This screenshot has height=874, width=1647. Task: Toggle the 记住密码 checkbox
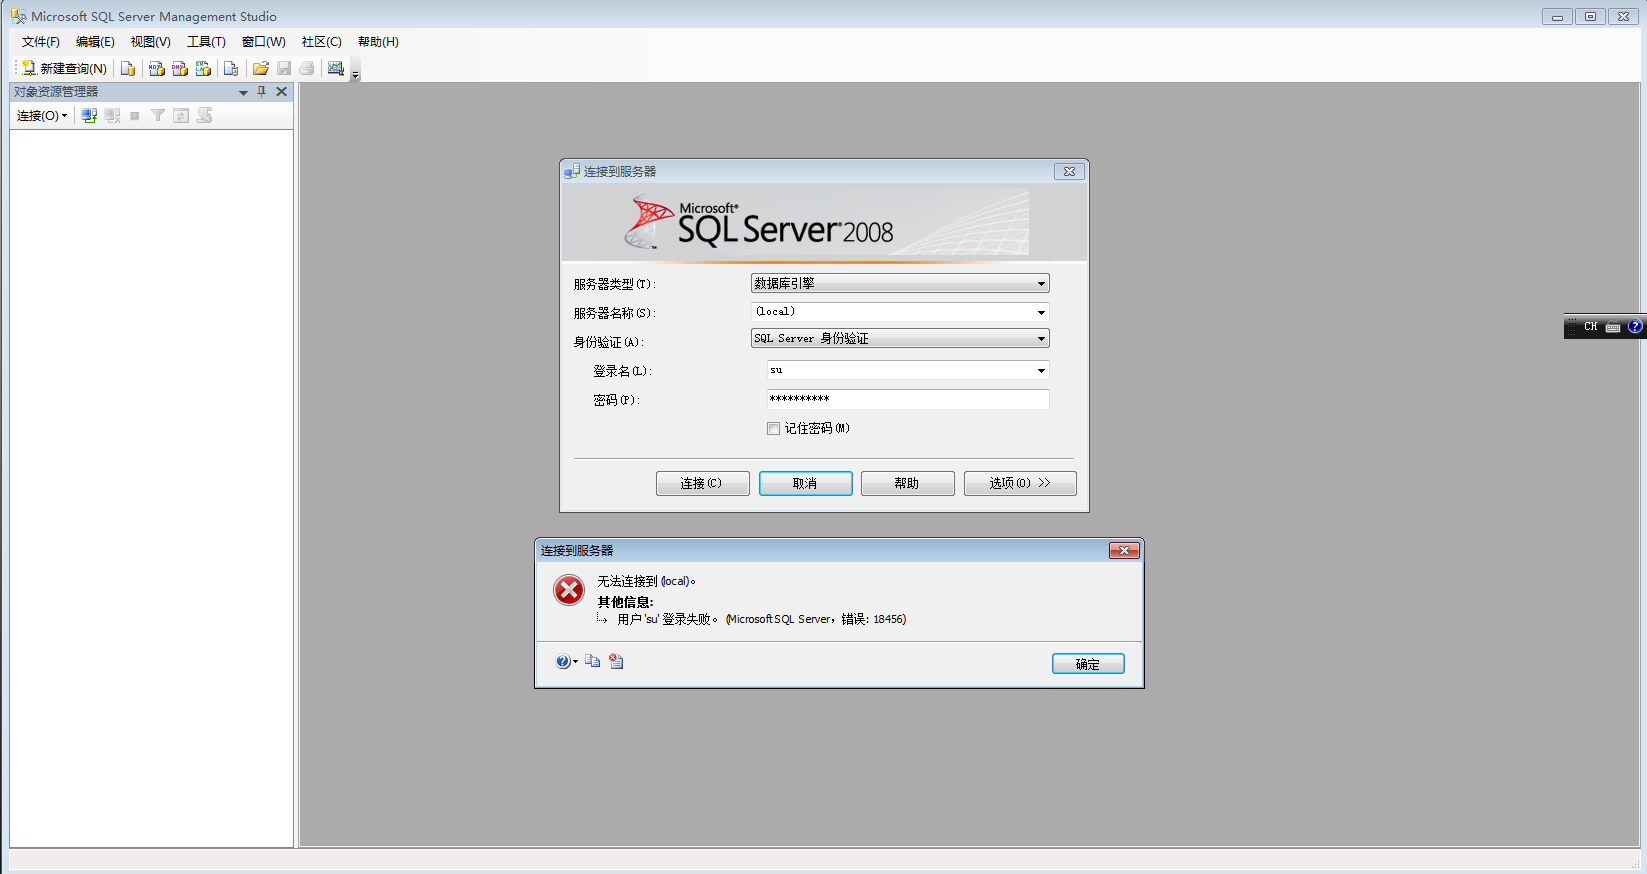click(773, 428)
